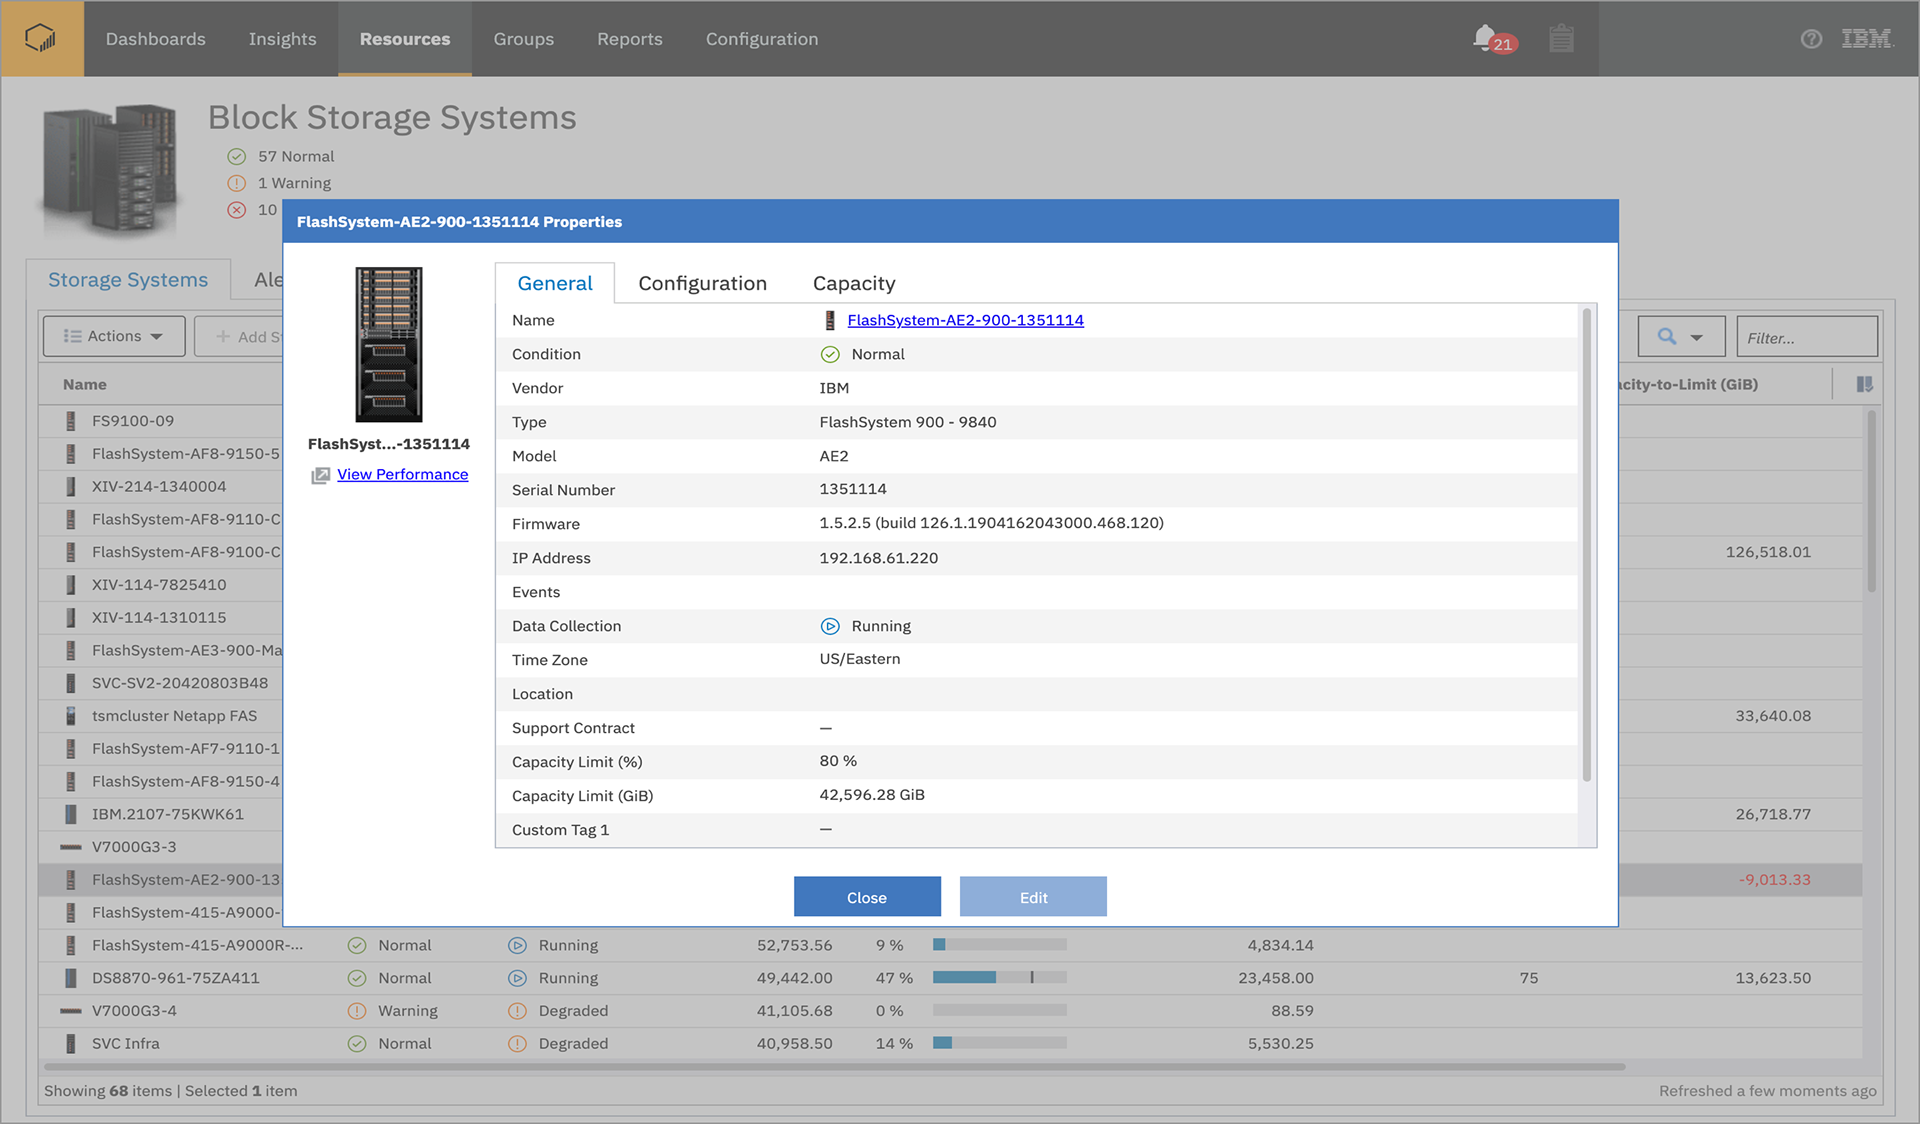The height and width of the screenshot is (1124, 1920).
Task: Click the Running data collection icon in dialog
Action: [x=830, y=626]
